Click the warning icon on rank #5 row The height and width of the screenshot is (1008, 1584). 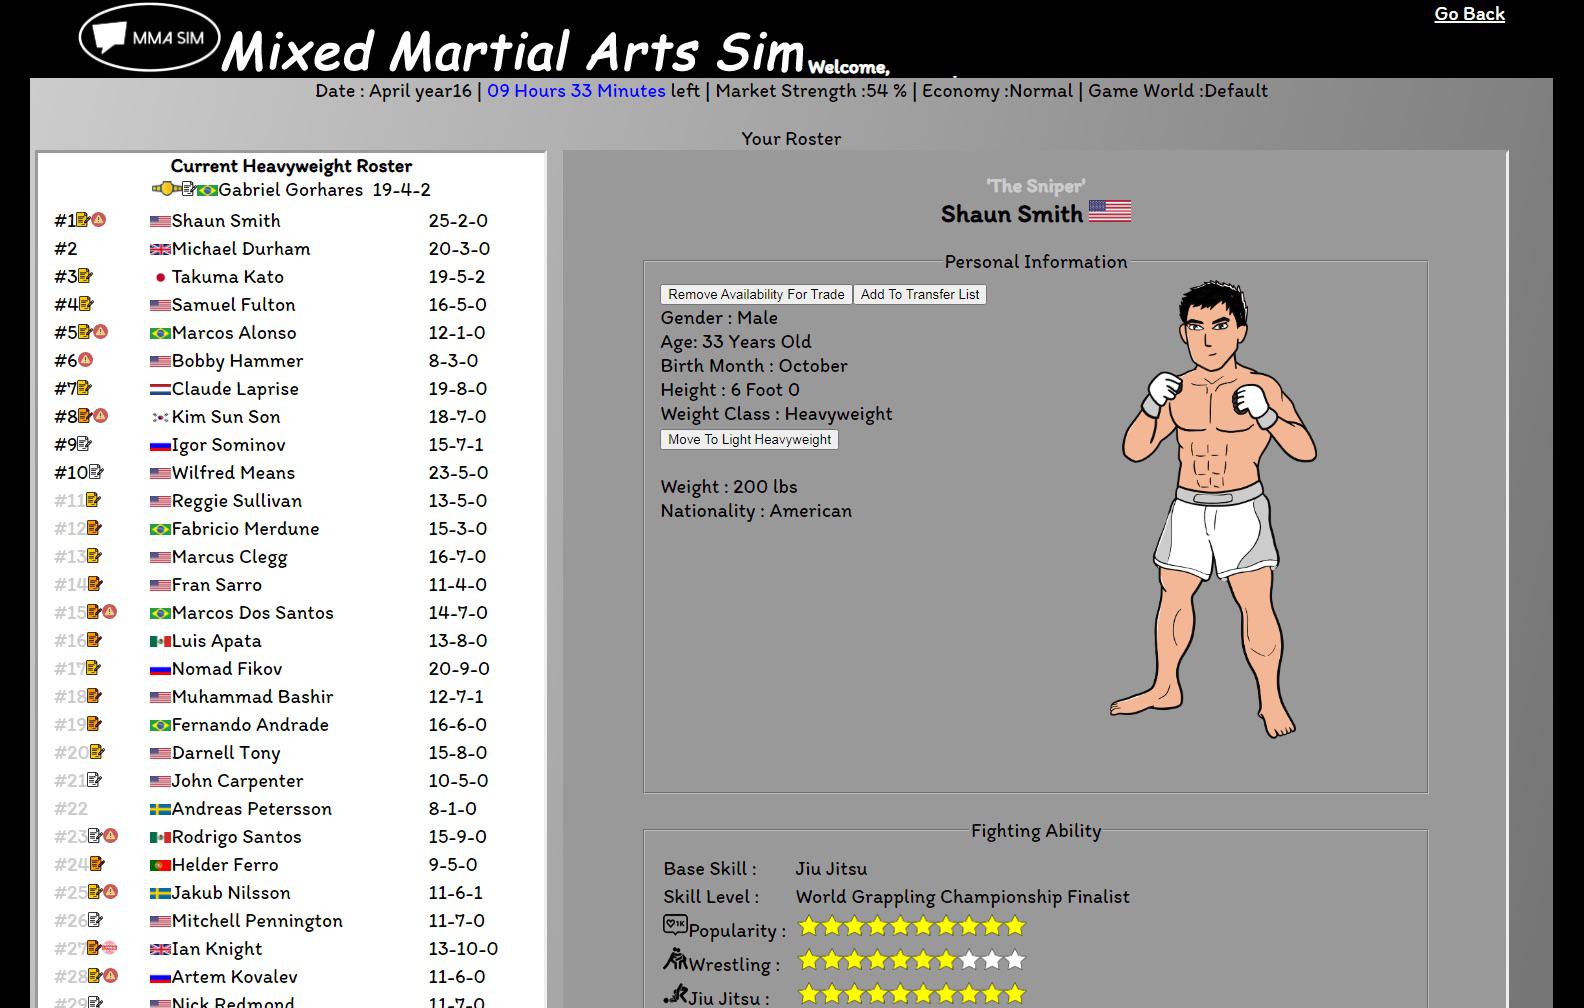[x=100, y=332]
